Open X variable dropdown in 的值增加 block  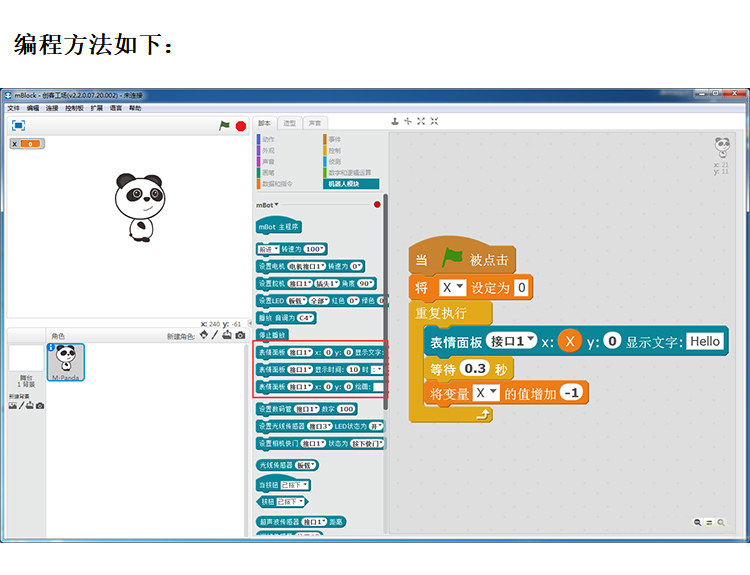tap(486, 393)
